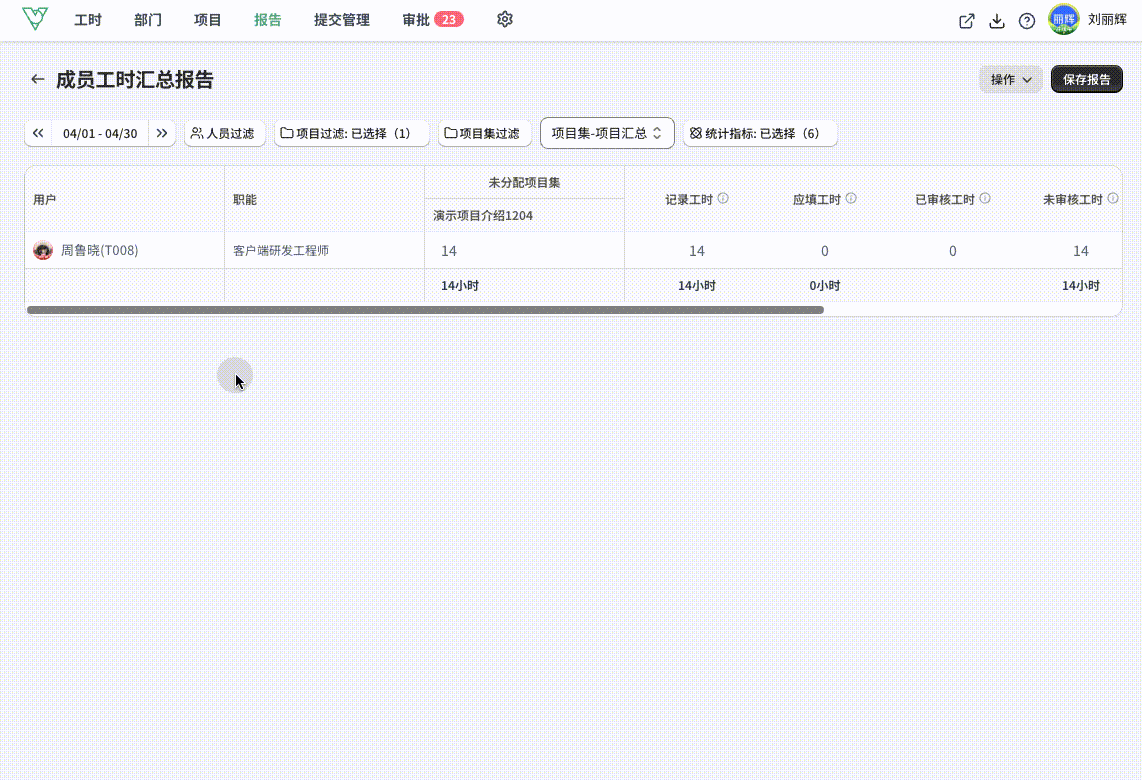Open the 工时 navigation menu

click(87, 20)
